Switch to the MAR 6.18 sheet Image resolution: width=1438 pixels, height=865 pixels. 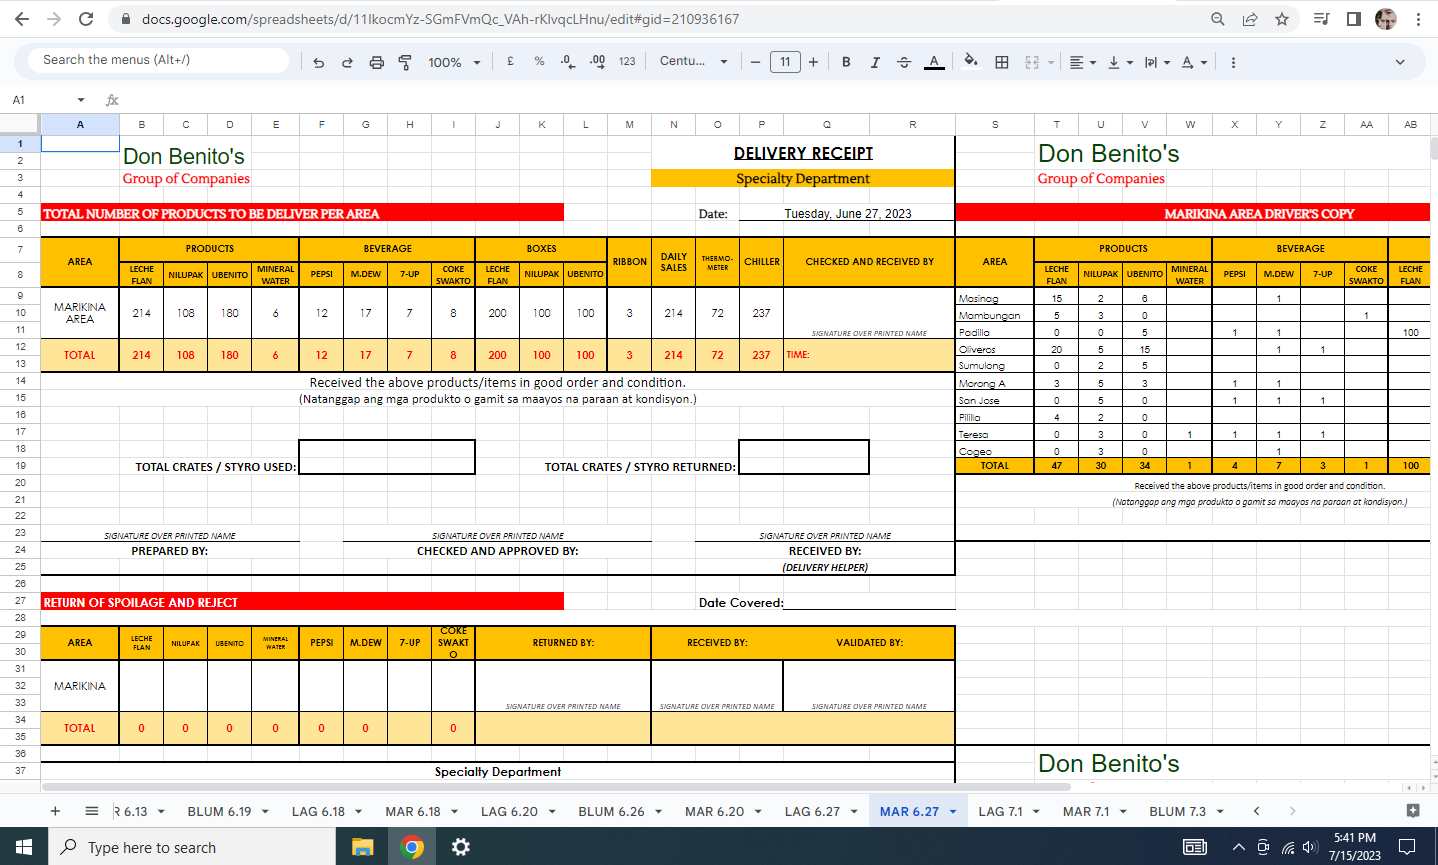413,811
